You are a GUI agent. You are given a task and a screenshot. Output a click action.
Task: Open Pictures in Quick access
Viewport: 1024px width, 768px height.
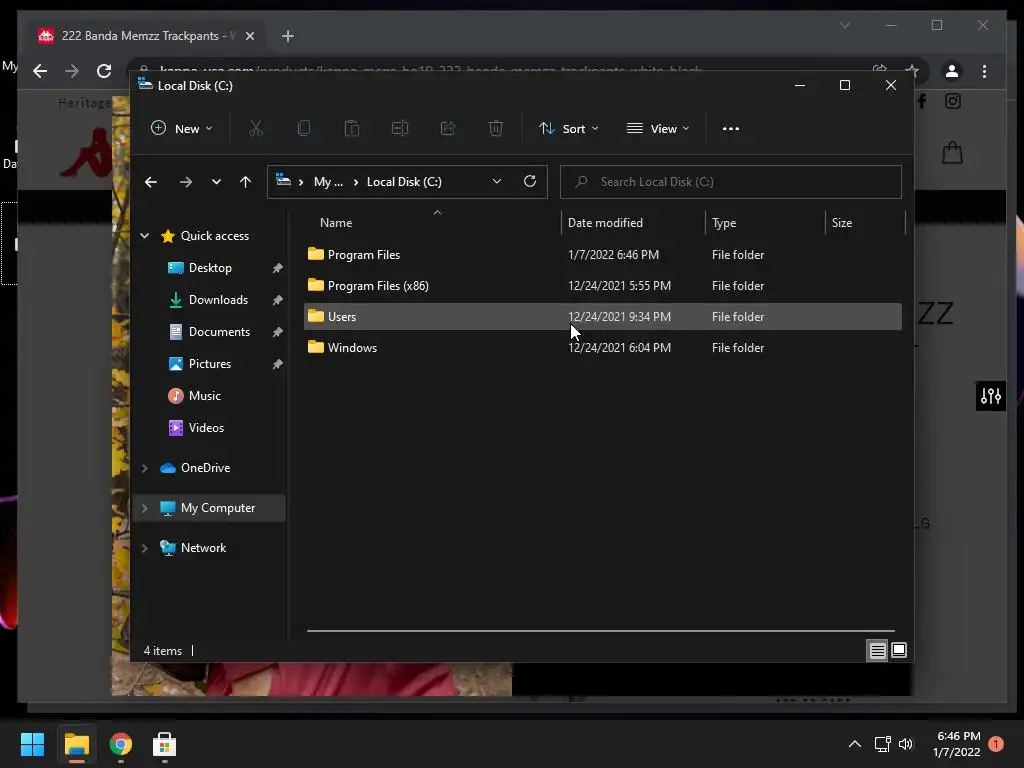coord(210,364)
